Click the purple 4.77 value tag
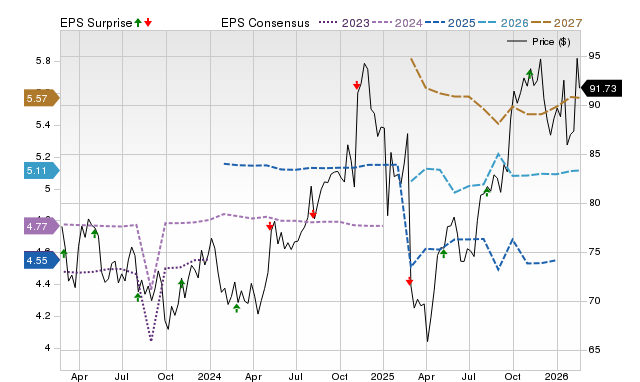This screenshot has width=640, height=382. click(x=42, y=226)
